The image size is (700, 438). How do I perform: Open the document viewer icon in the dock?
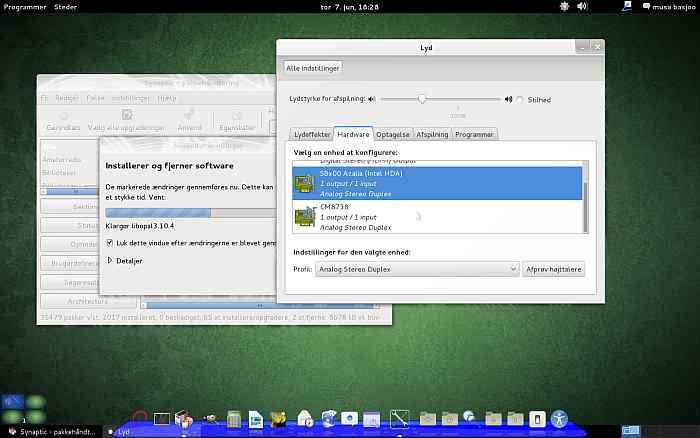click(x=256, y=419)
